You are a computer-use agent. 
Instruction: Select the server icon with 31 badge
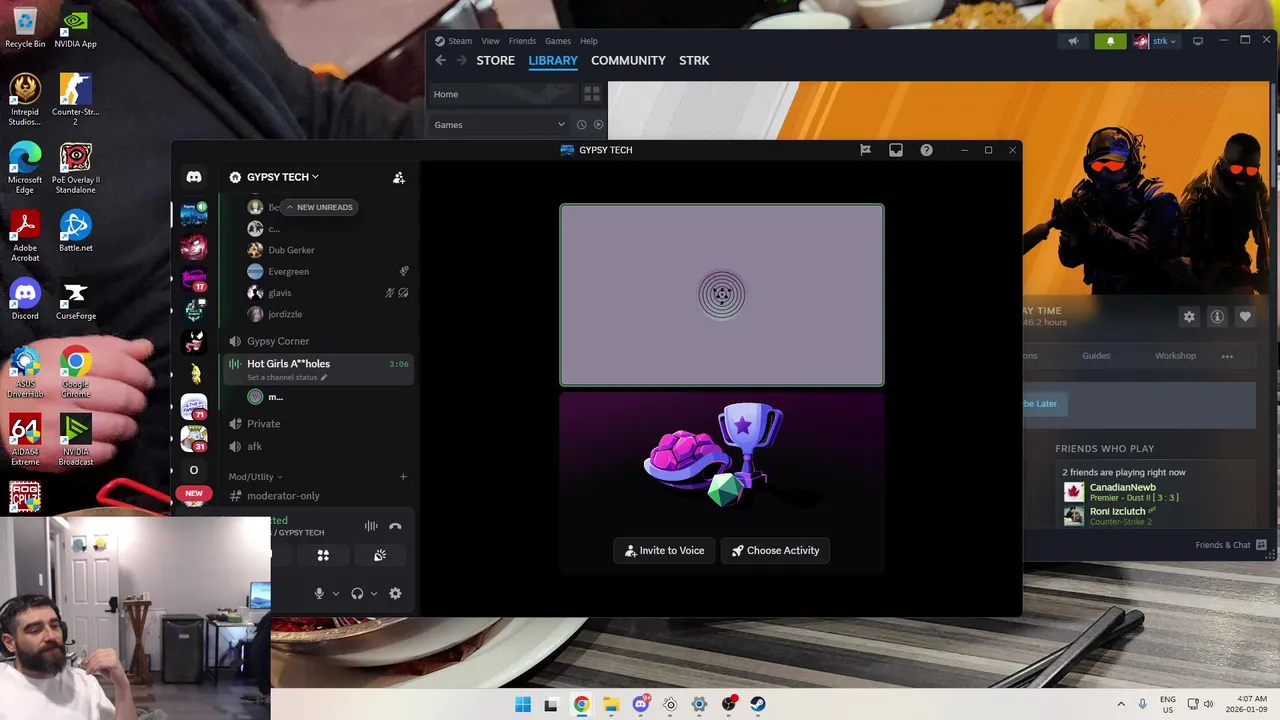pyautogui.click(x=194, y=438)
